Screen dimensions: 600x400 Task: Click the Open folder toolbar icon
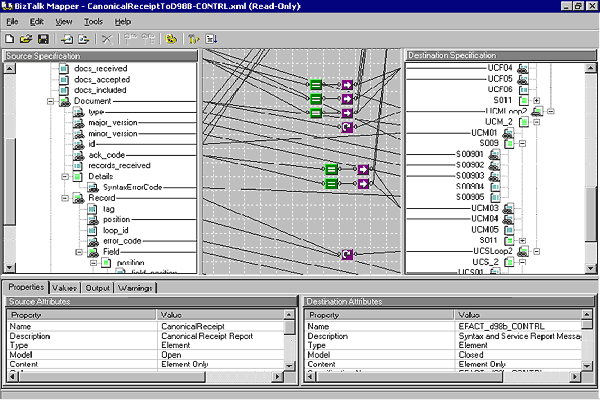click(x=26, y=39)
